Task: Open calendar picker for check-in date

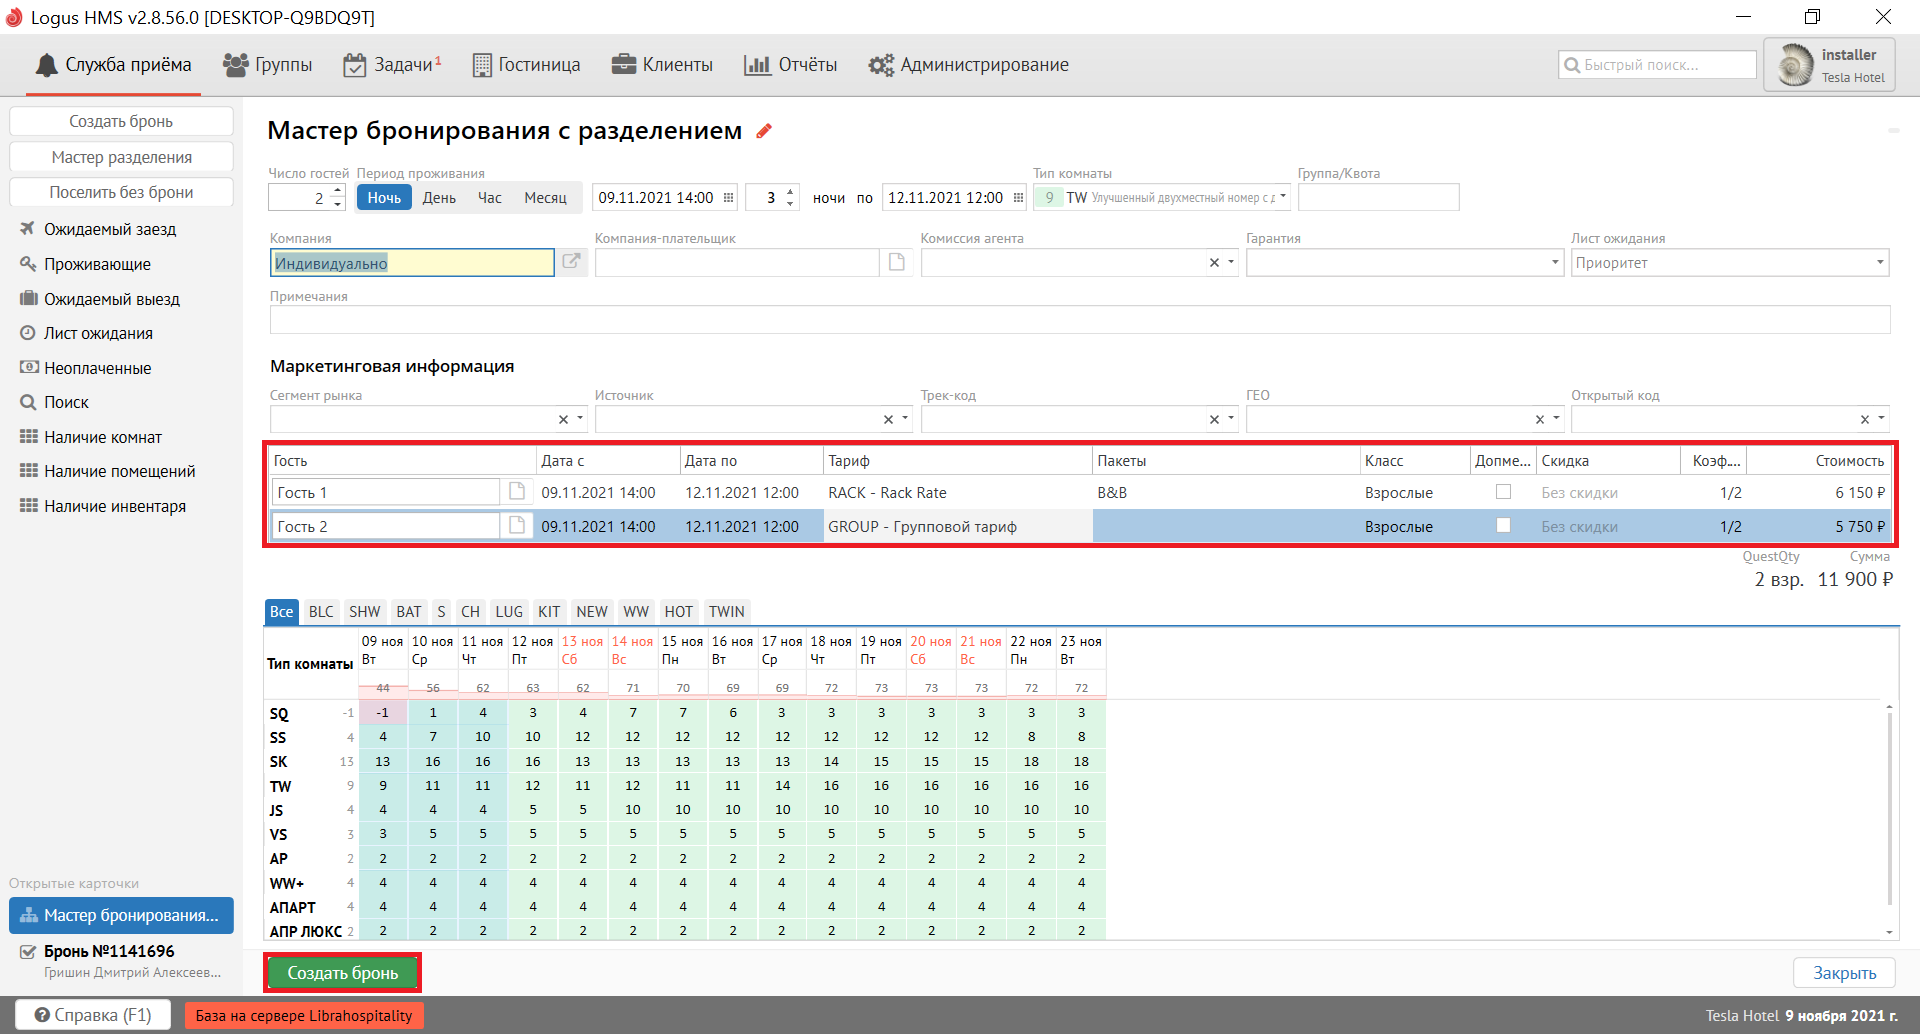Action: pyautogui.click(x=729, y=198)
